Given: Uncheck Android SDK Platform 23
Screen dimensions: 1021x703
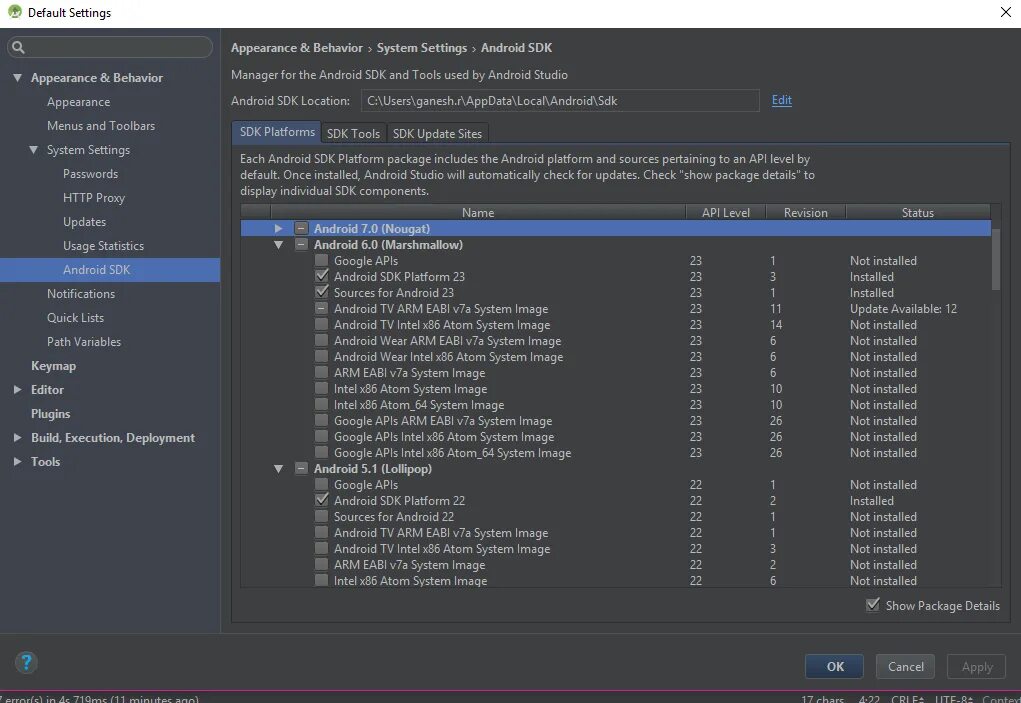Looking at the screenshot, I should click(321, 276).
